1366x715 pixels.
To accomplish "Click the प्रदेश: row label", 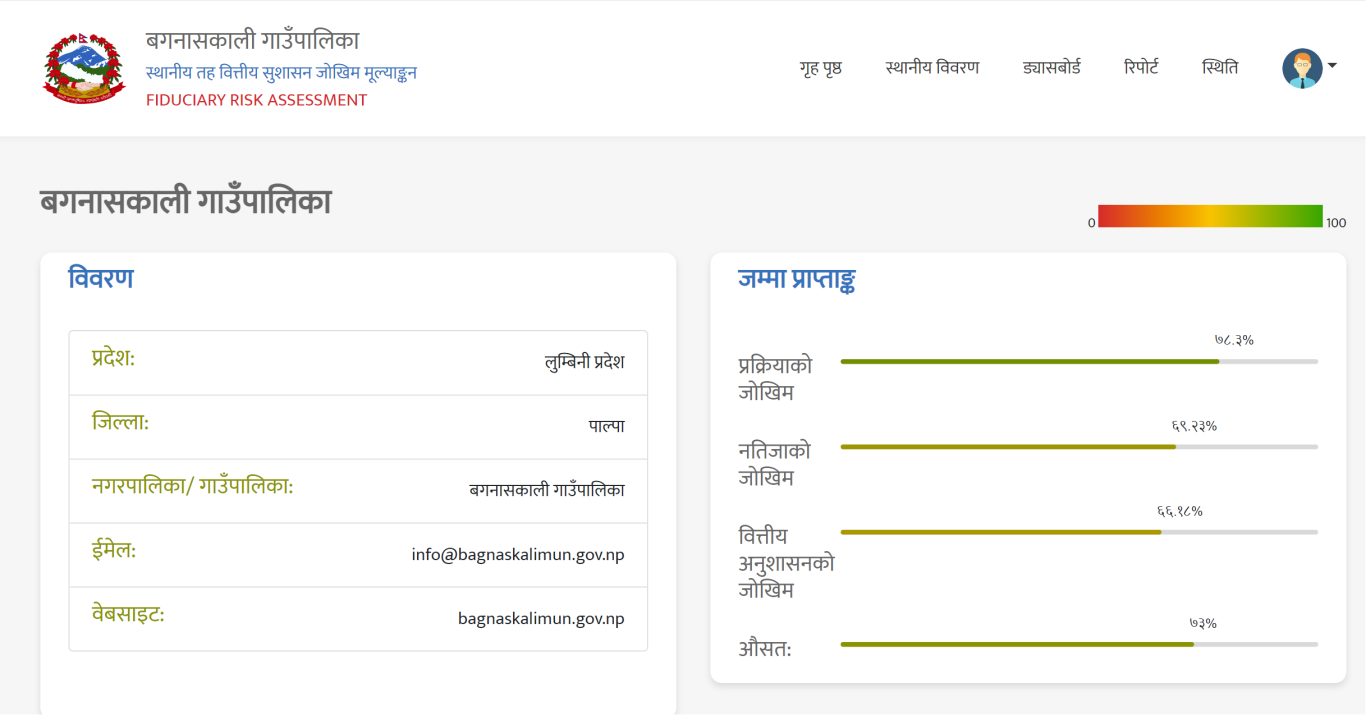I will [113, 358].
